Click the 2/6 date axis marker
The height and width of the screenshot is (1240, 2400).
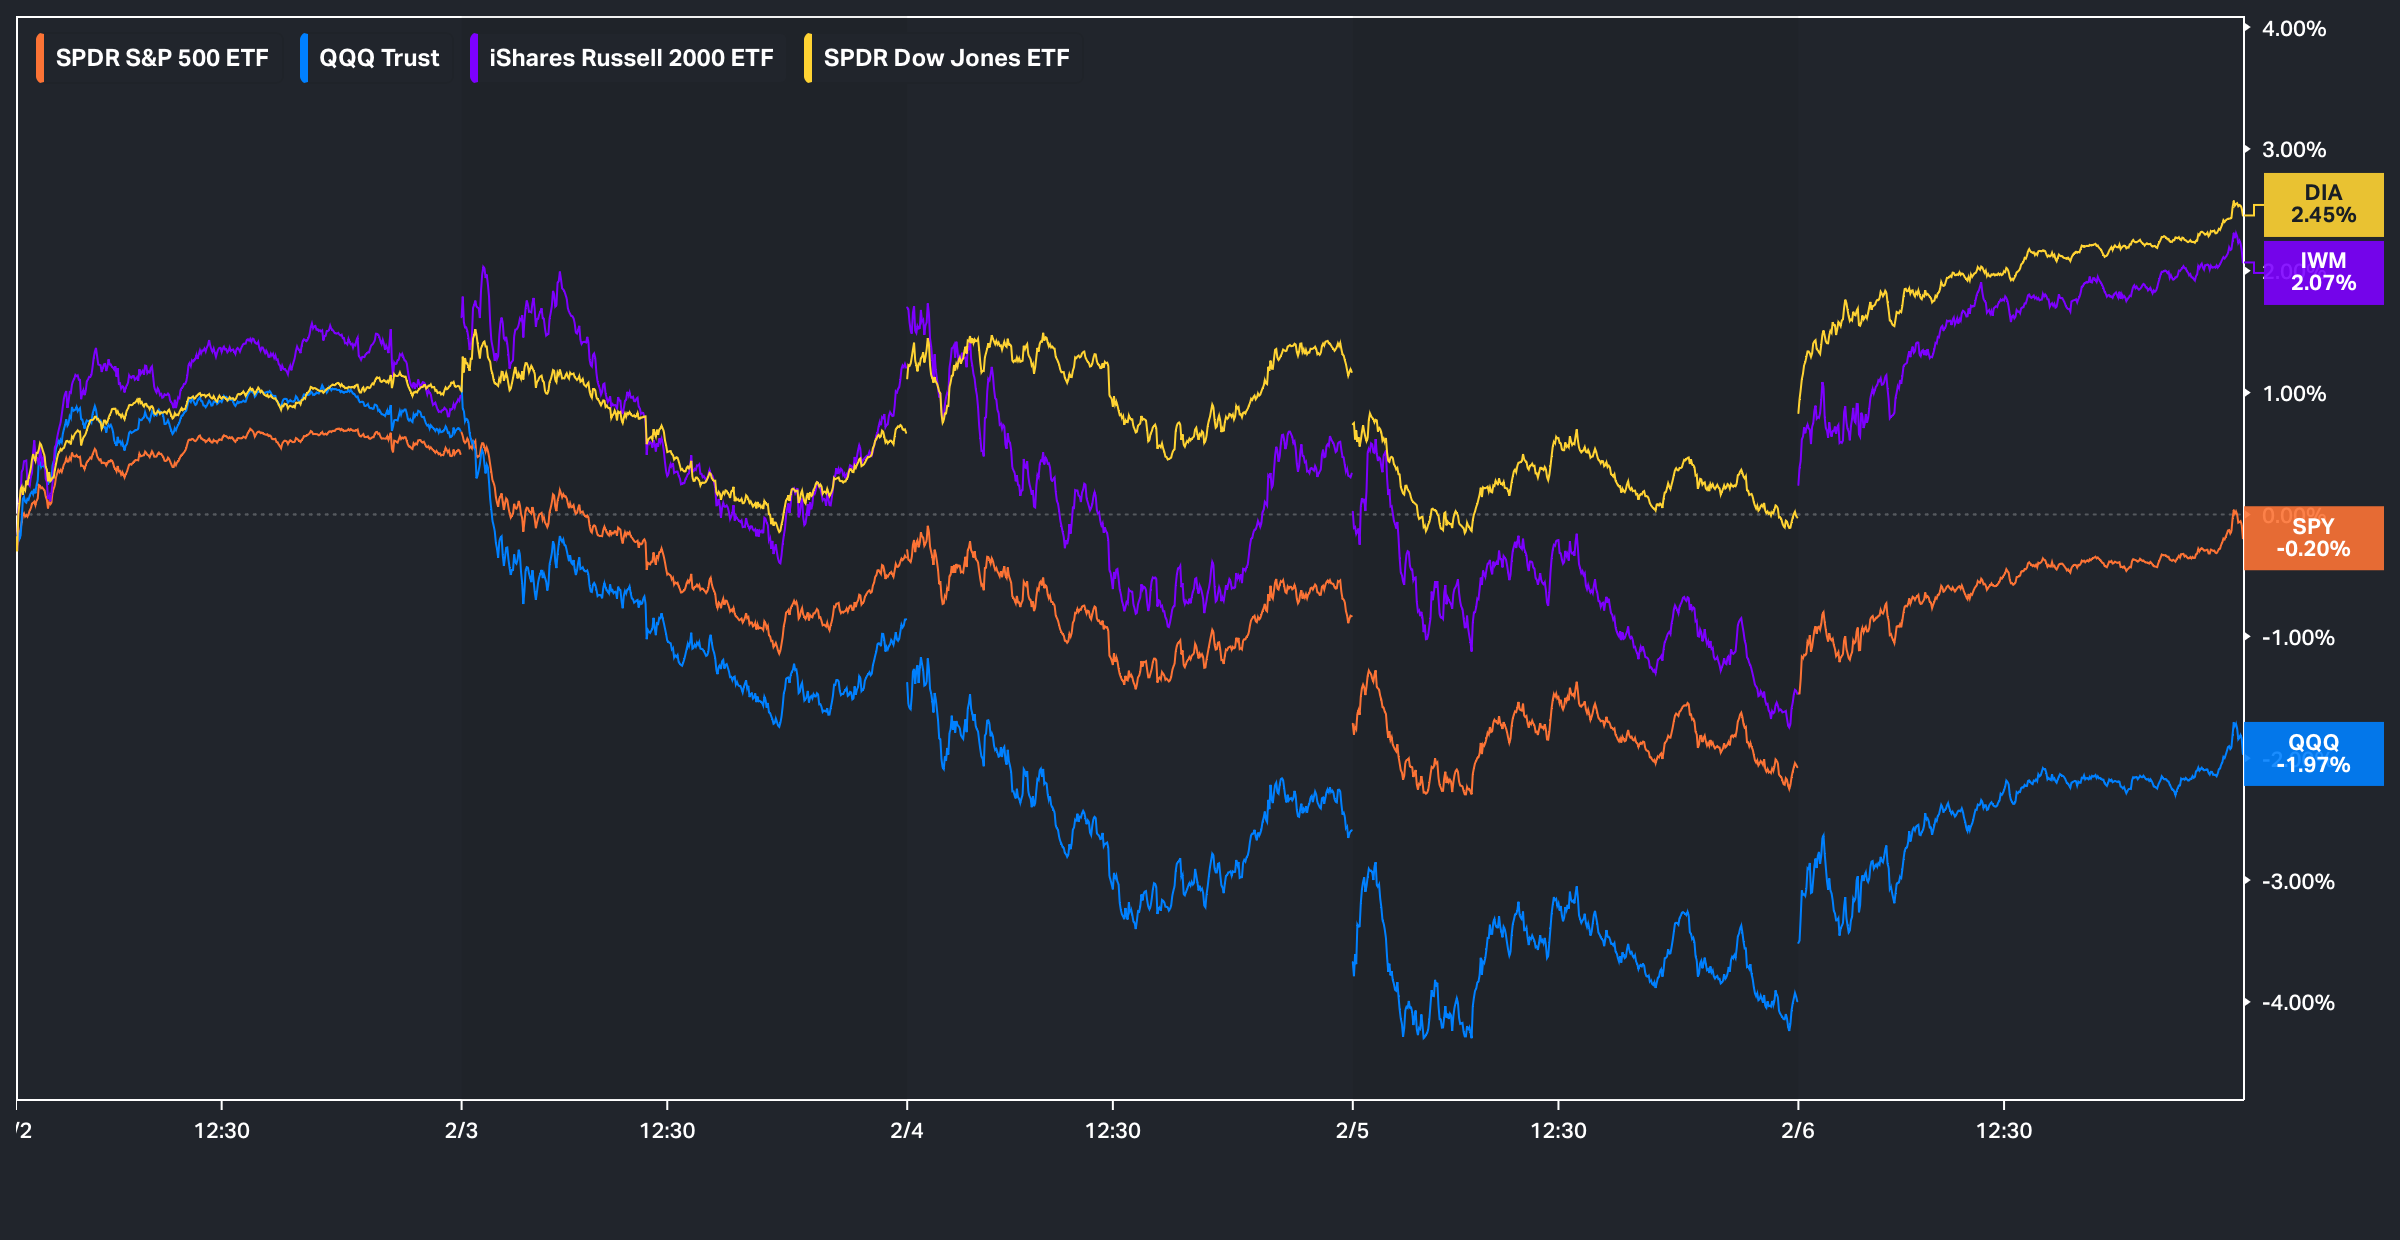(x=1798, y=1131)
